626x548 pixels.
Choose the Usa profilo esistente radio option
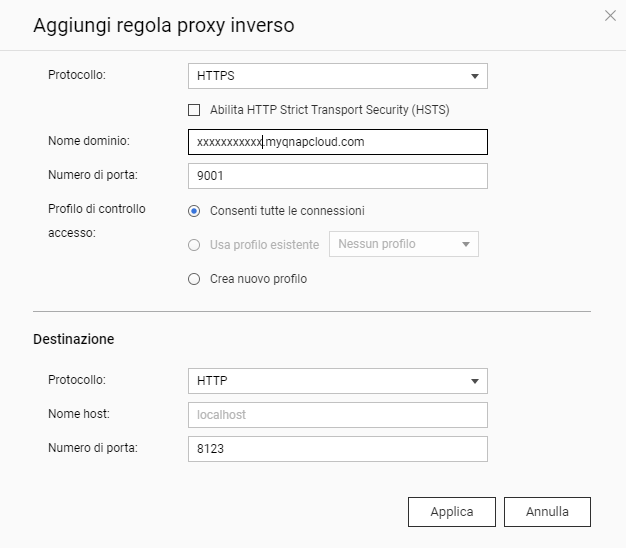[x=195, y=244]
